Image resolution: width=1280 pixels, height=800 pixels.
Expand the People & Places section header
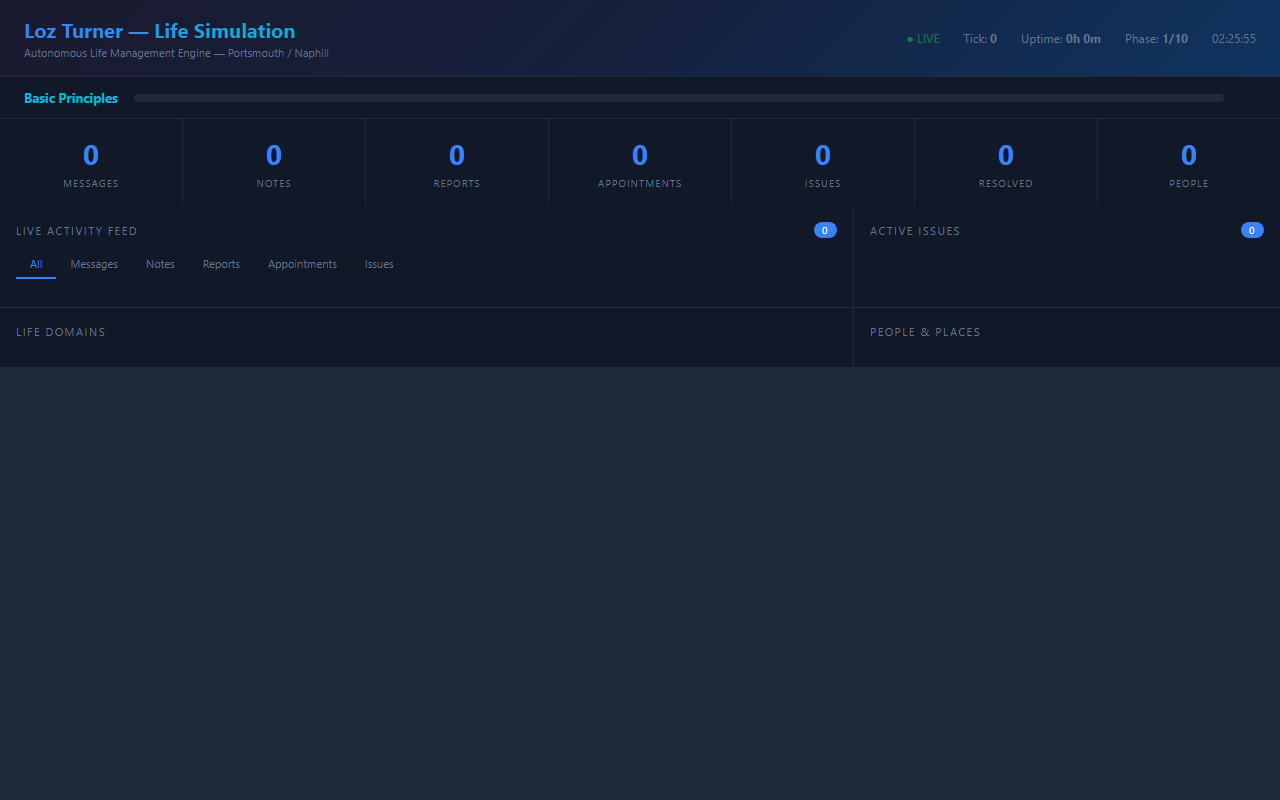(x=925, y=332)
